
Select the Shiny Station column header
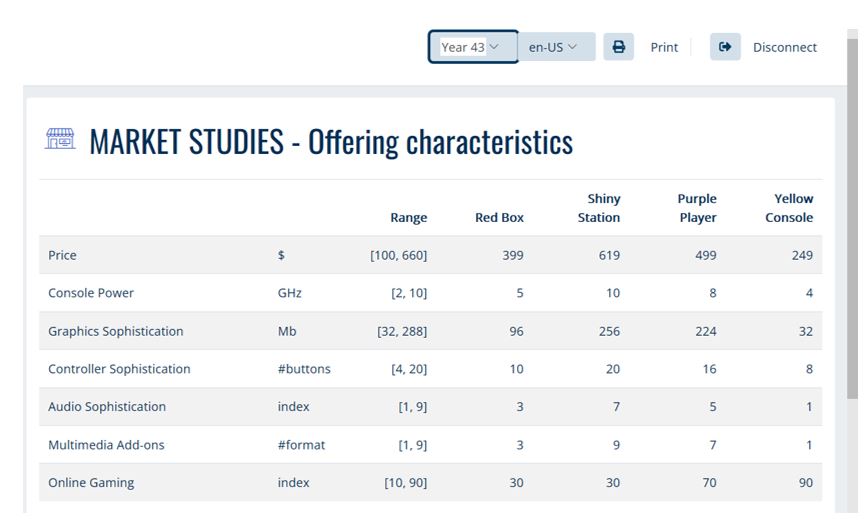pos(599,208)
